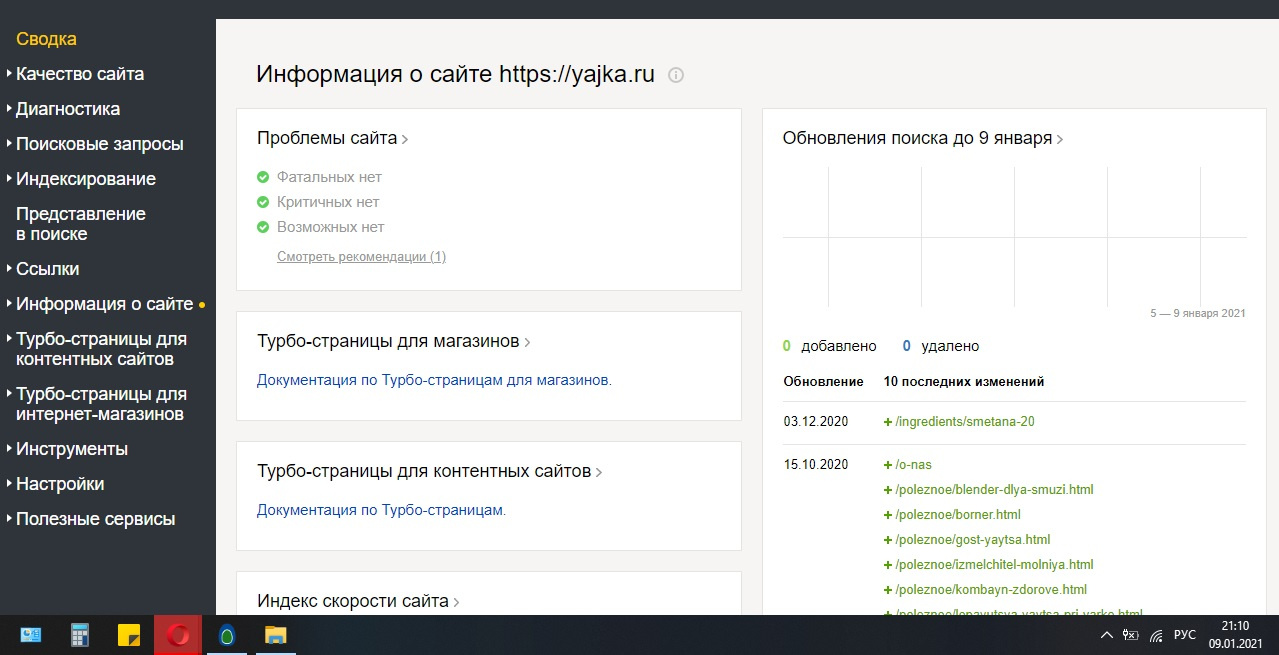
Task: Click the battery status tray icon
Action: (1132, 635)
